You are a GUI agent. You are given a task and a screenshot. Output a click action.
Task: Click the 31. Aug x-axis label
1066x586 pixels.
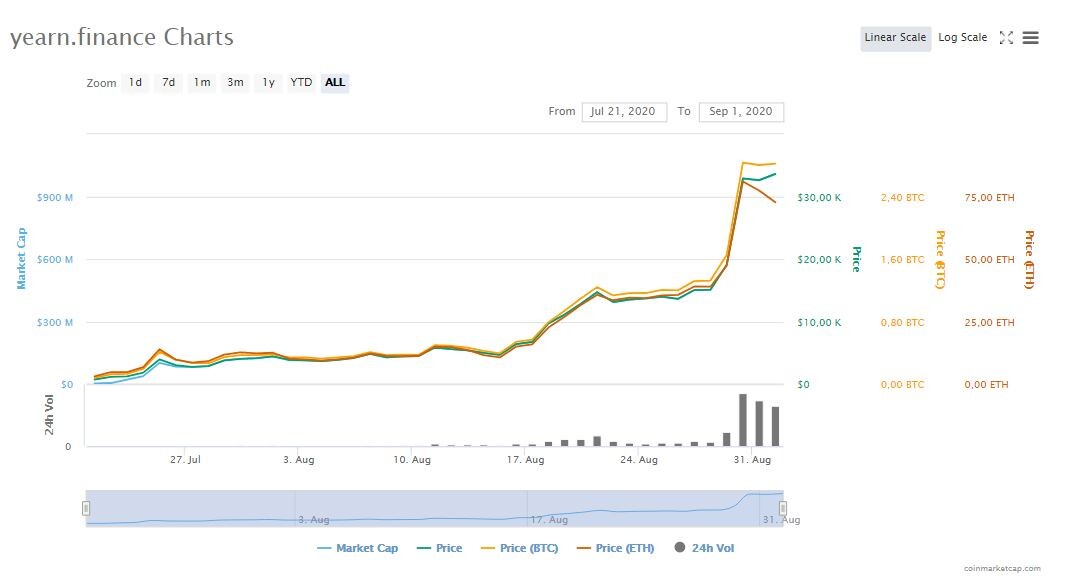pos(752,460)
